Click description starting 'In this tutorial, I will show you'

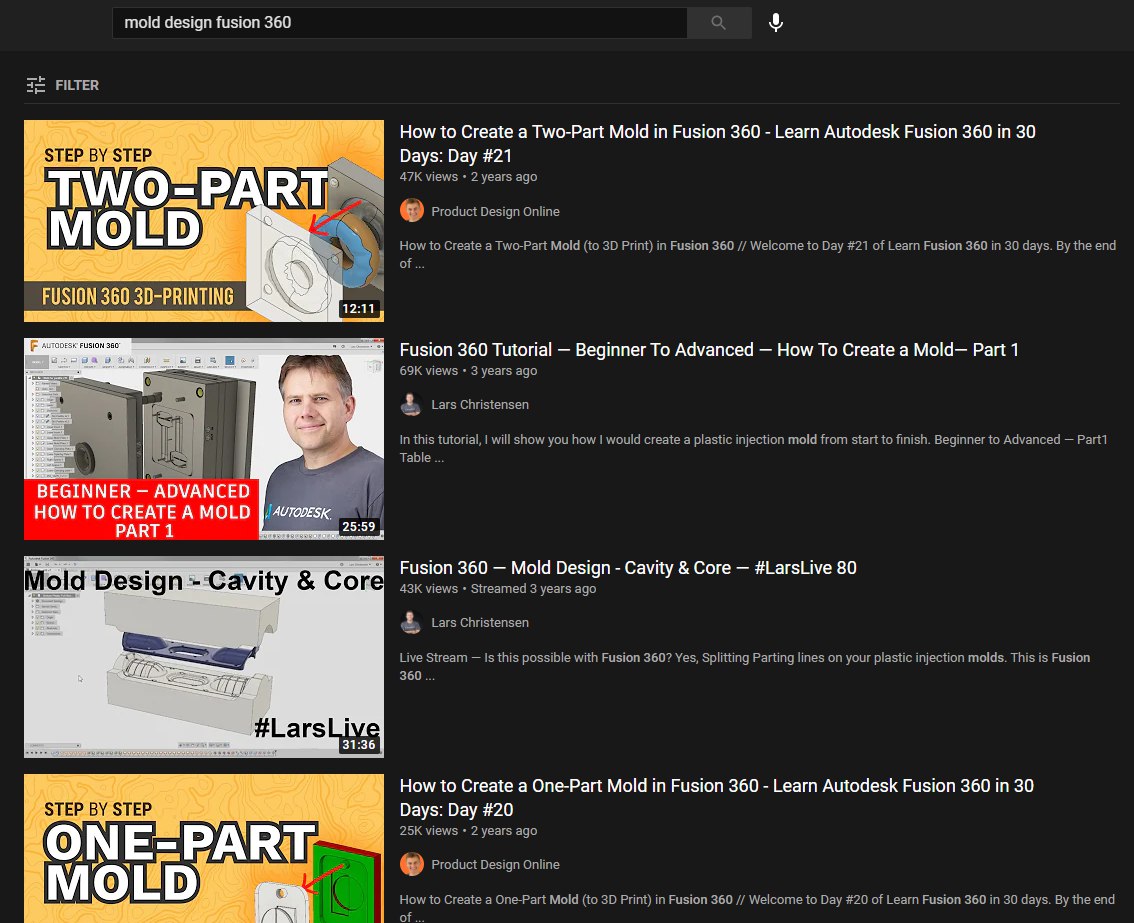point(754,448)
